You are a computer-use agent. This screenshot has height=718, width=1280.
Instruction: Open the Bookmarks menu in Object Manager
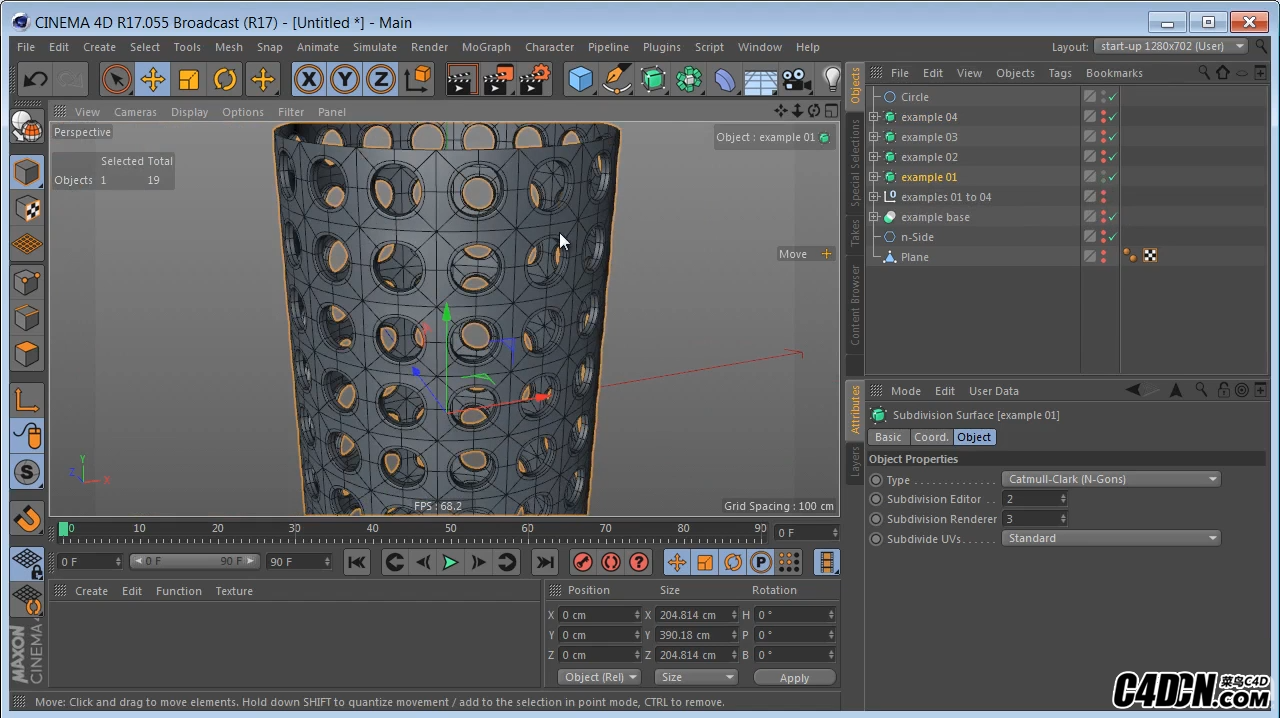click(1114, 73)
